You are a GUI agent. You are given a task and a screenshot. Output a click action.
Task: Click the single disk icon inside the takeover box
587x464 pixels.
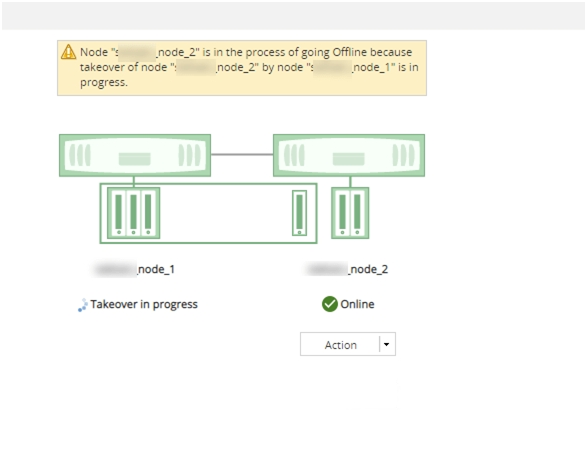(x=299, y=213)
